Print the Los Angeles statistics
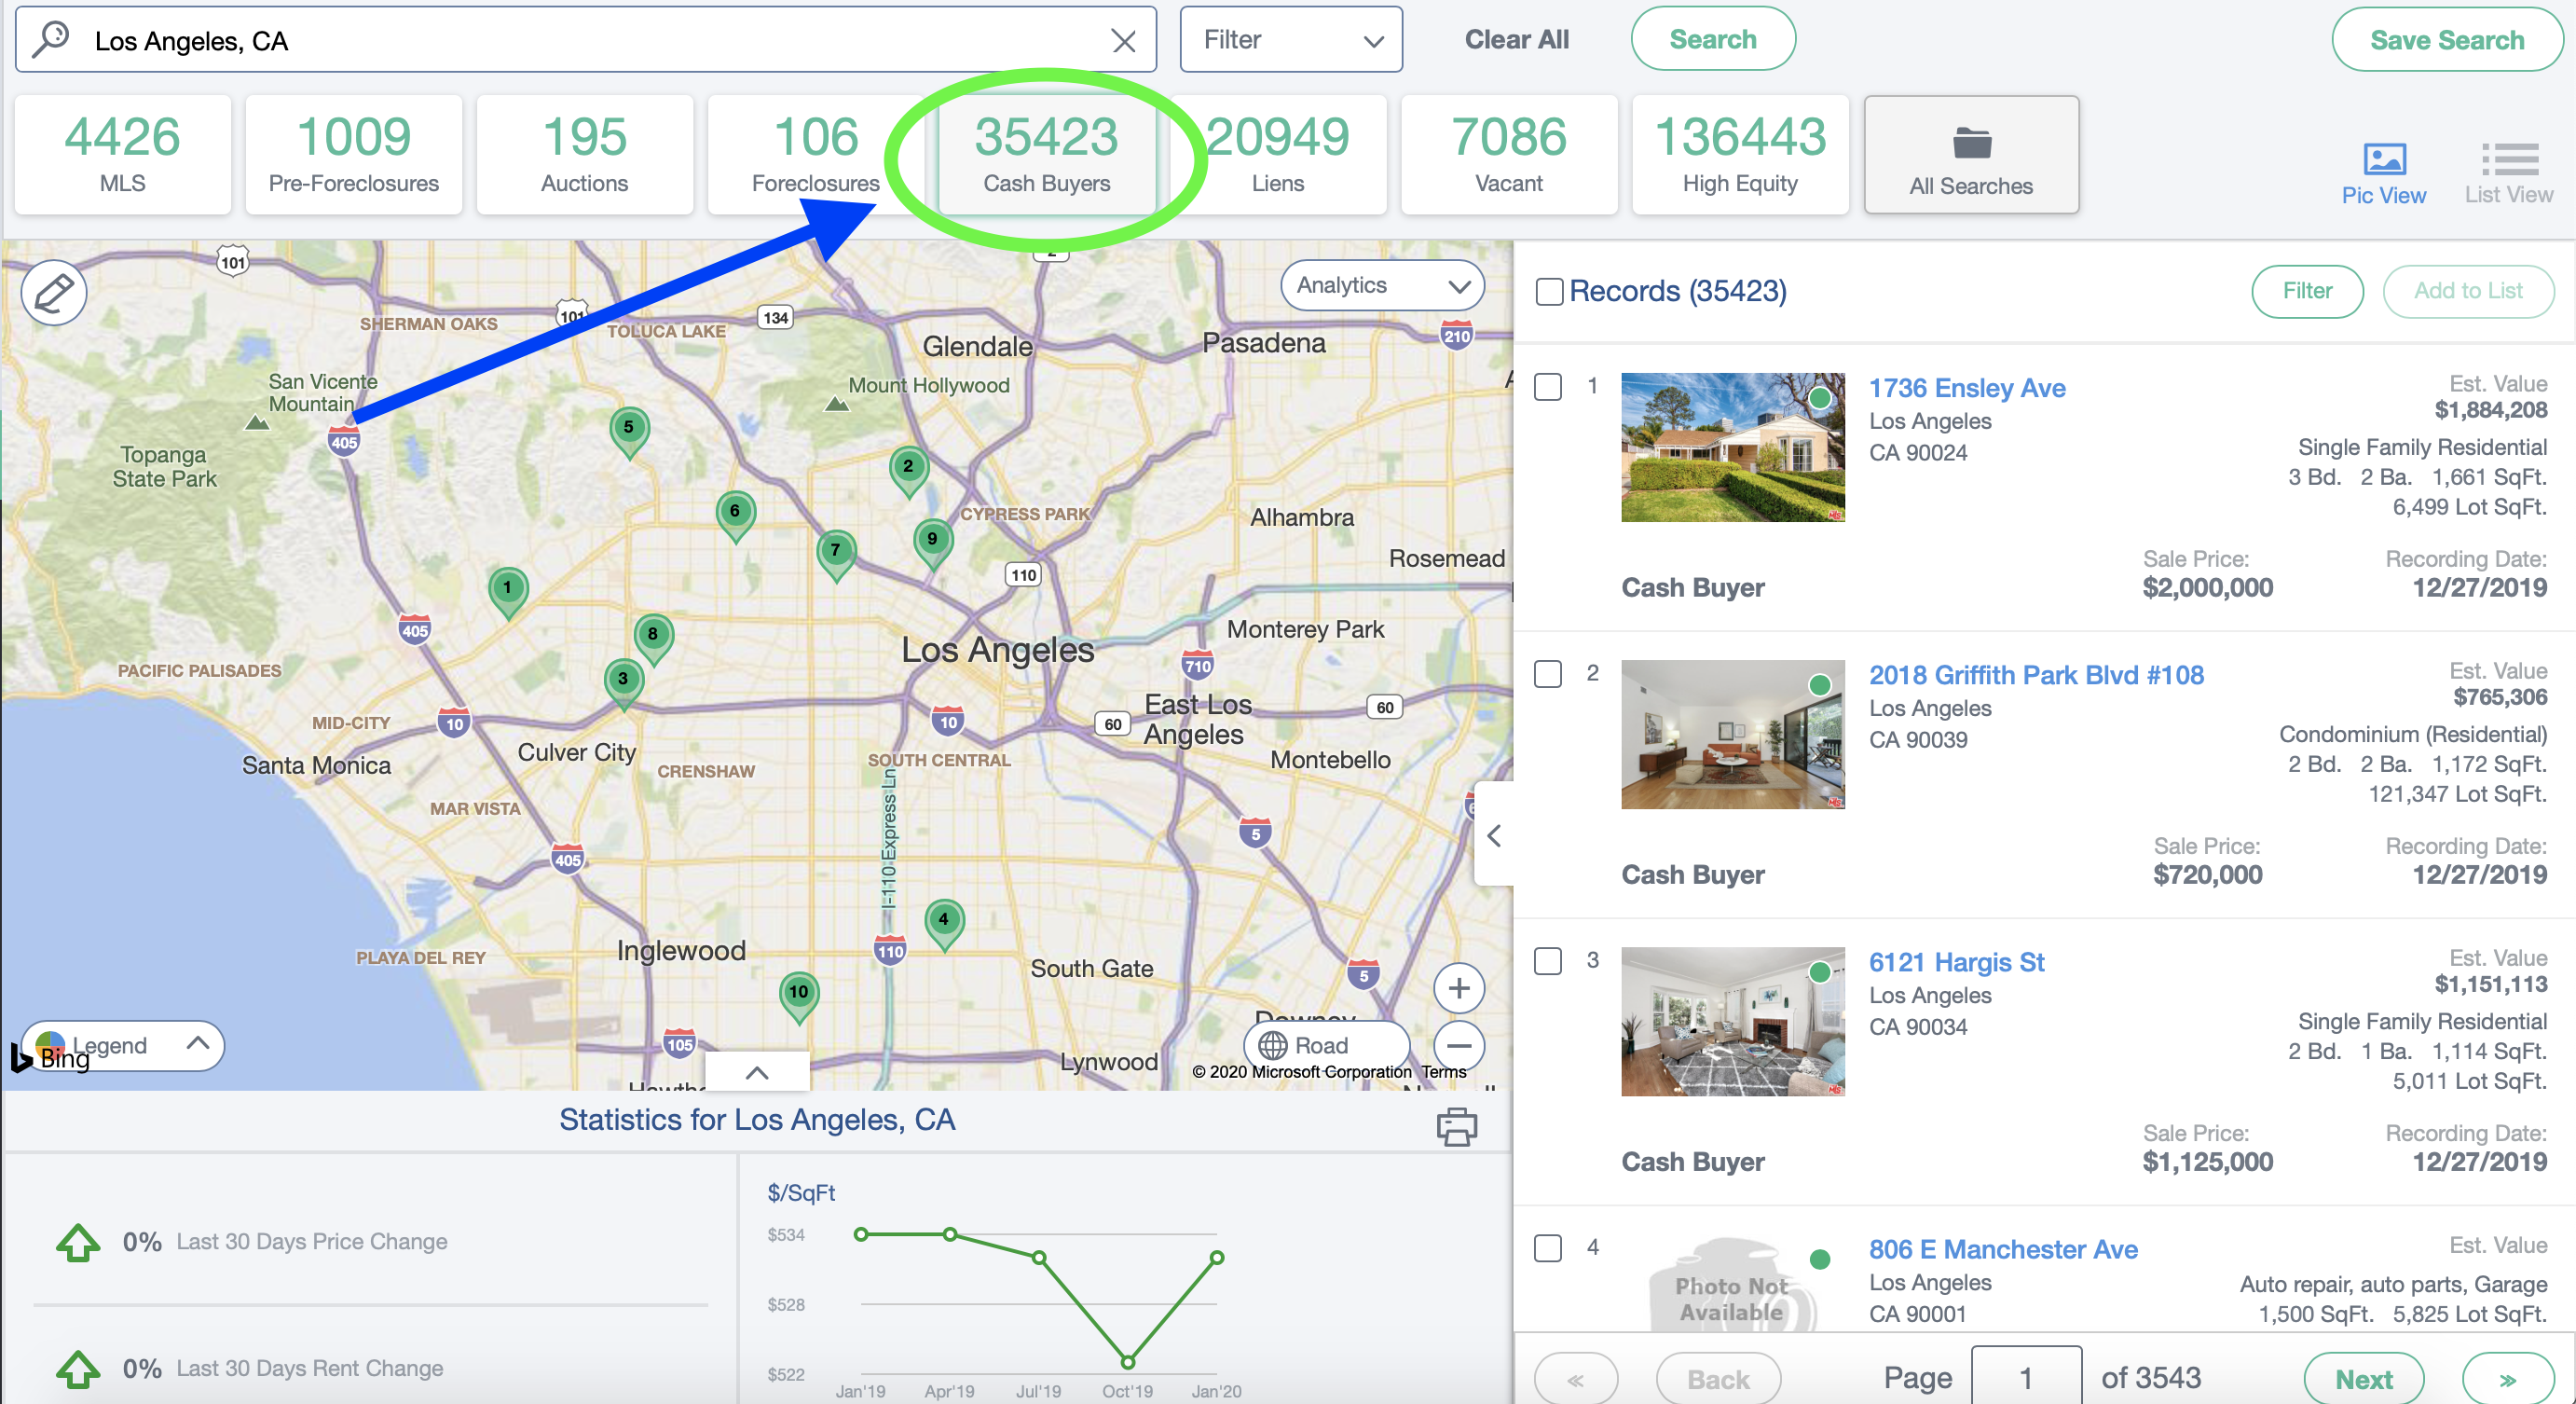This screenshot has width=2576, height=1404. (1456, 1126)
